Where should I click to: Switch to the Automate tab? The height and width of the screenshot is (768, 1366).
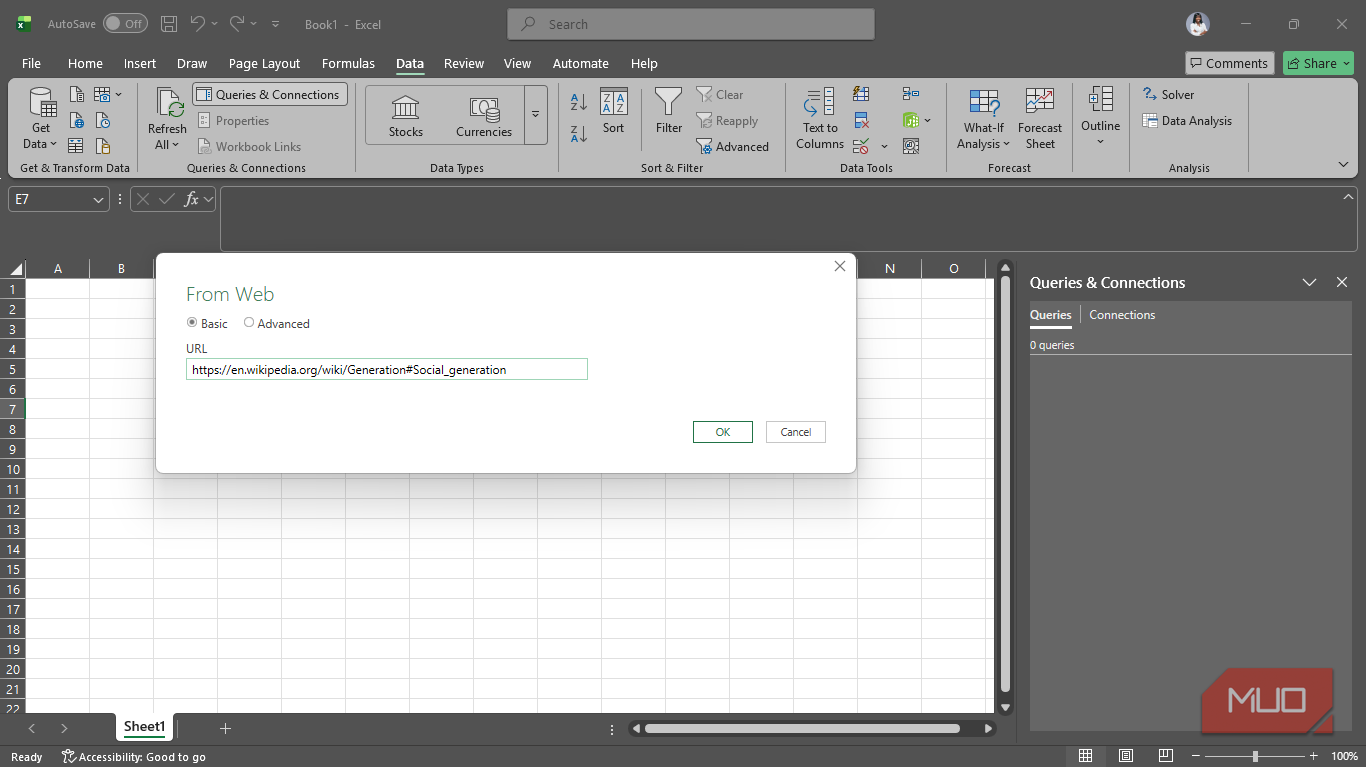[x=581, y=63]
